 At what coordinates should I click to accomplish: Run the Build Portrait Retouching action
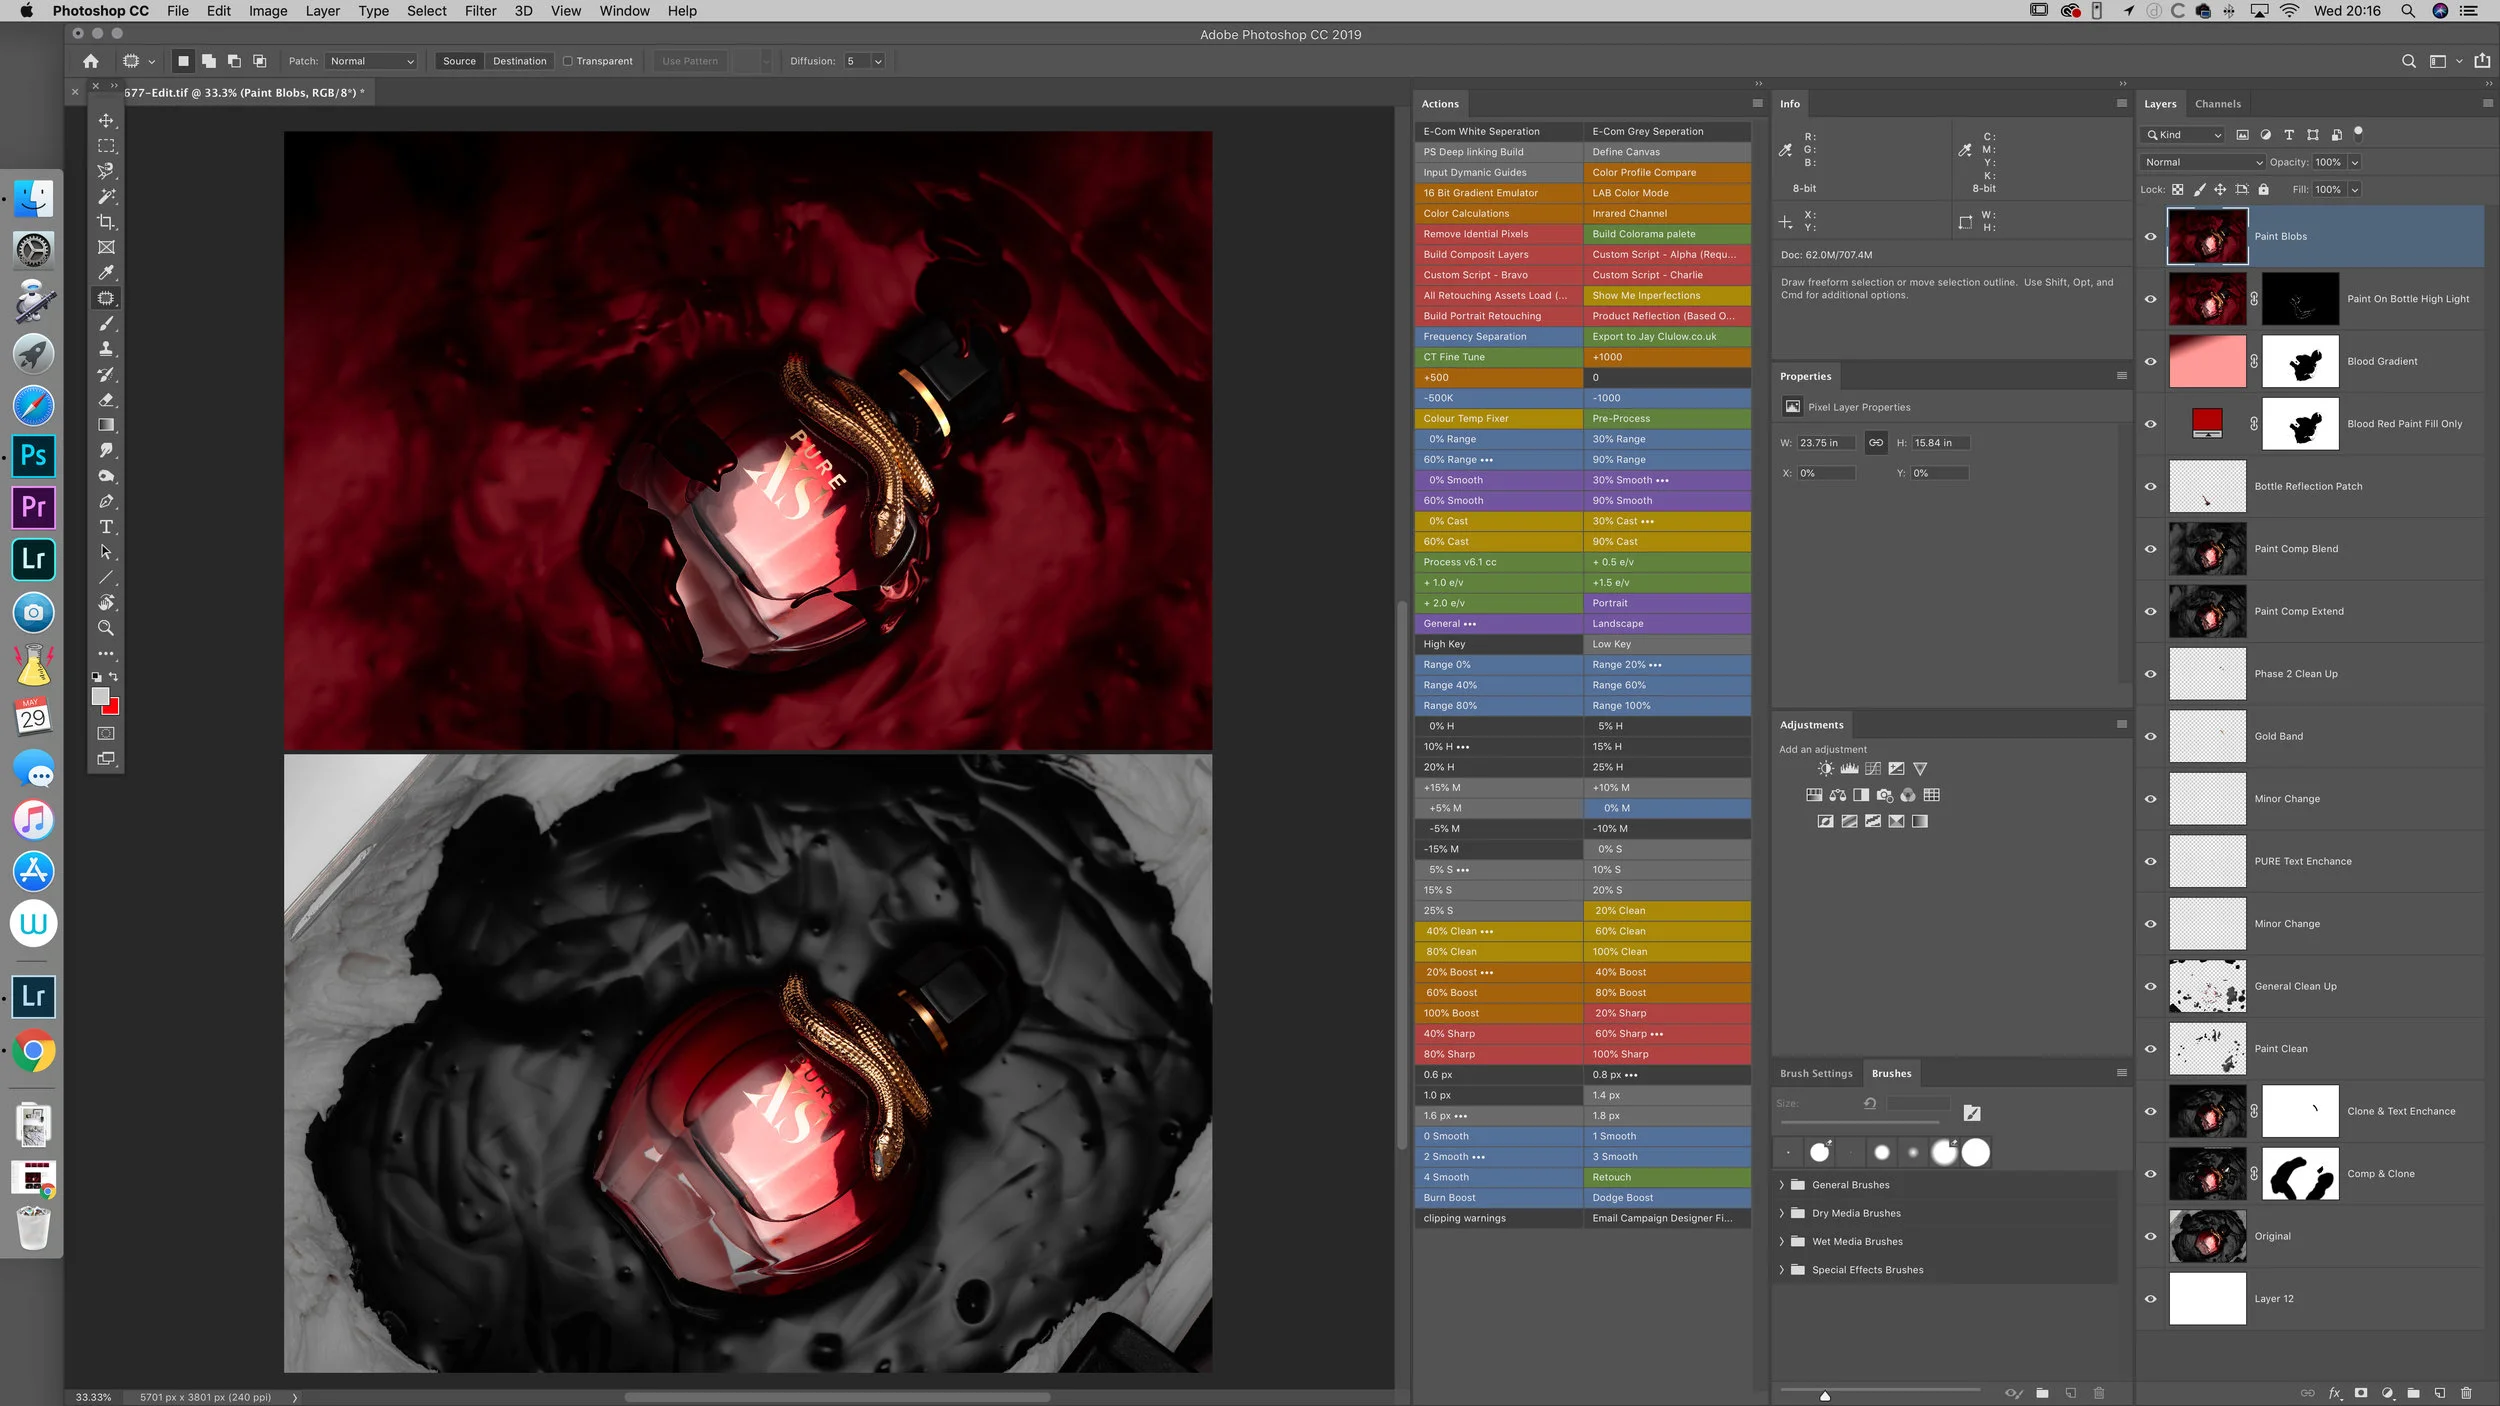(1499, 316)
